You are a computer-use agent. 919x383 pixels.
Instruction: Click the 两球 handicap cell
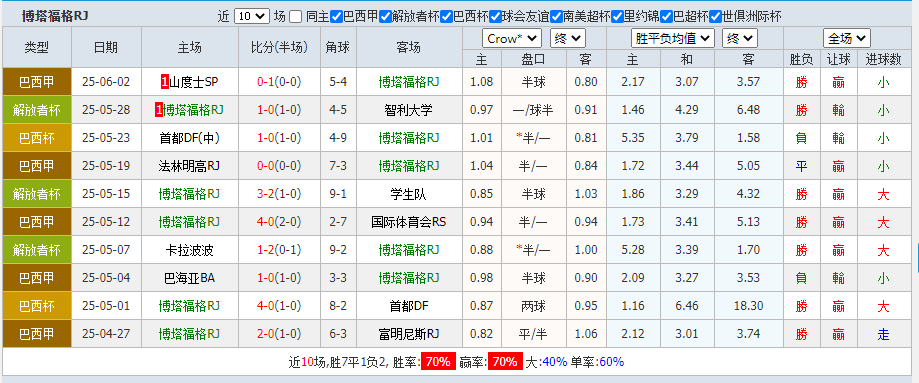(533, 307)
